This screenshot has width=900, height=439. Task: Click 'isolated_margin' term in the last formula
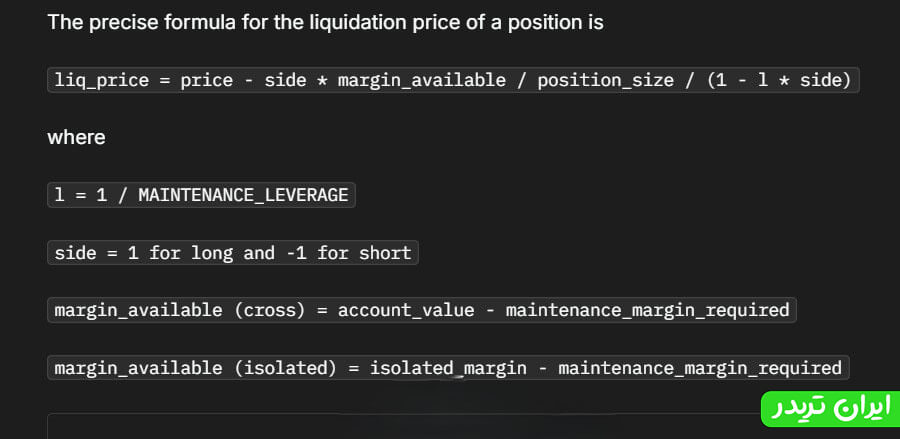click(448, 368)
